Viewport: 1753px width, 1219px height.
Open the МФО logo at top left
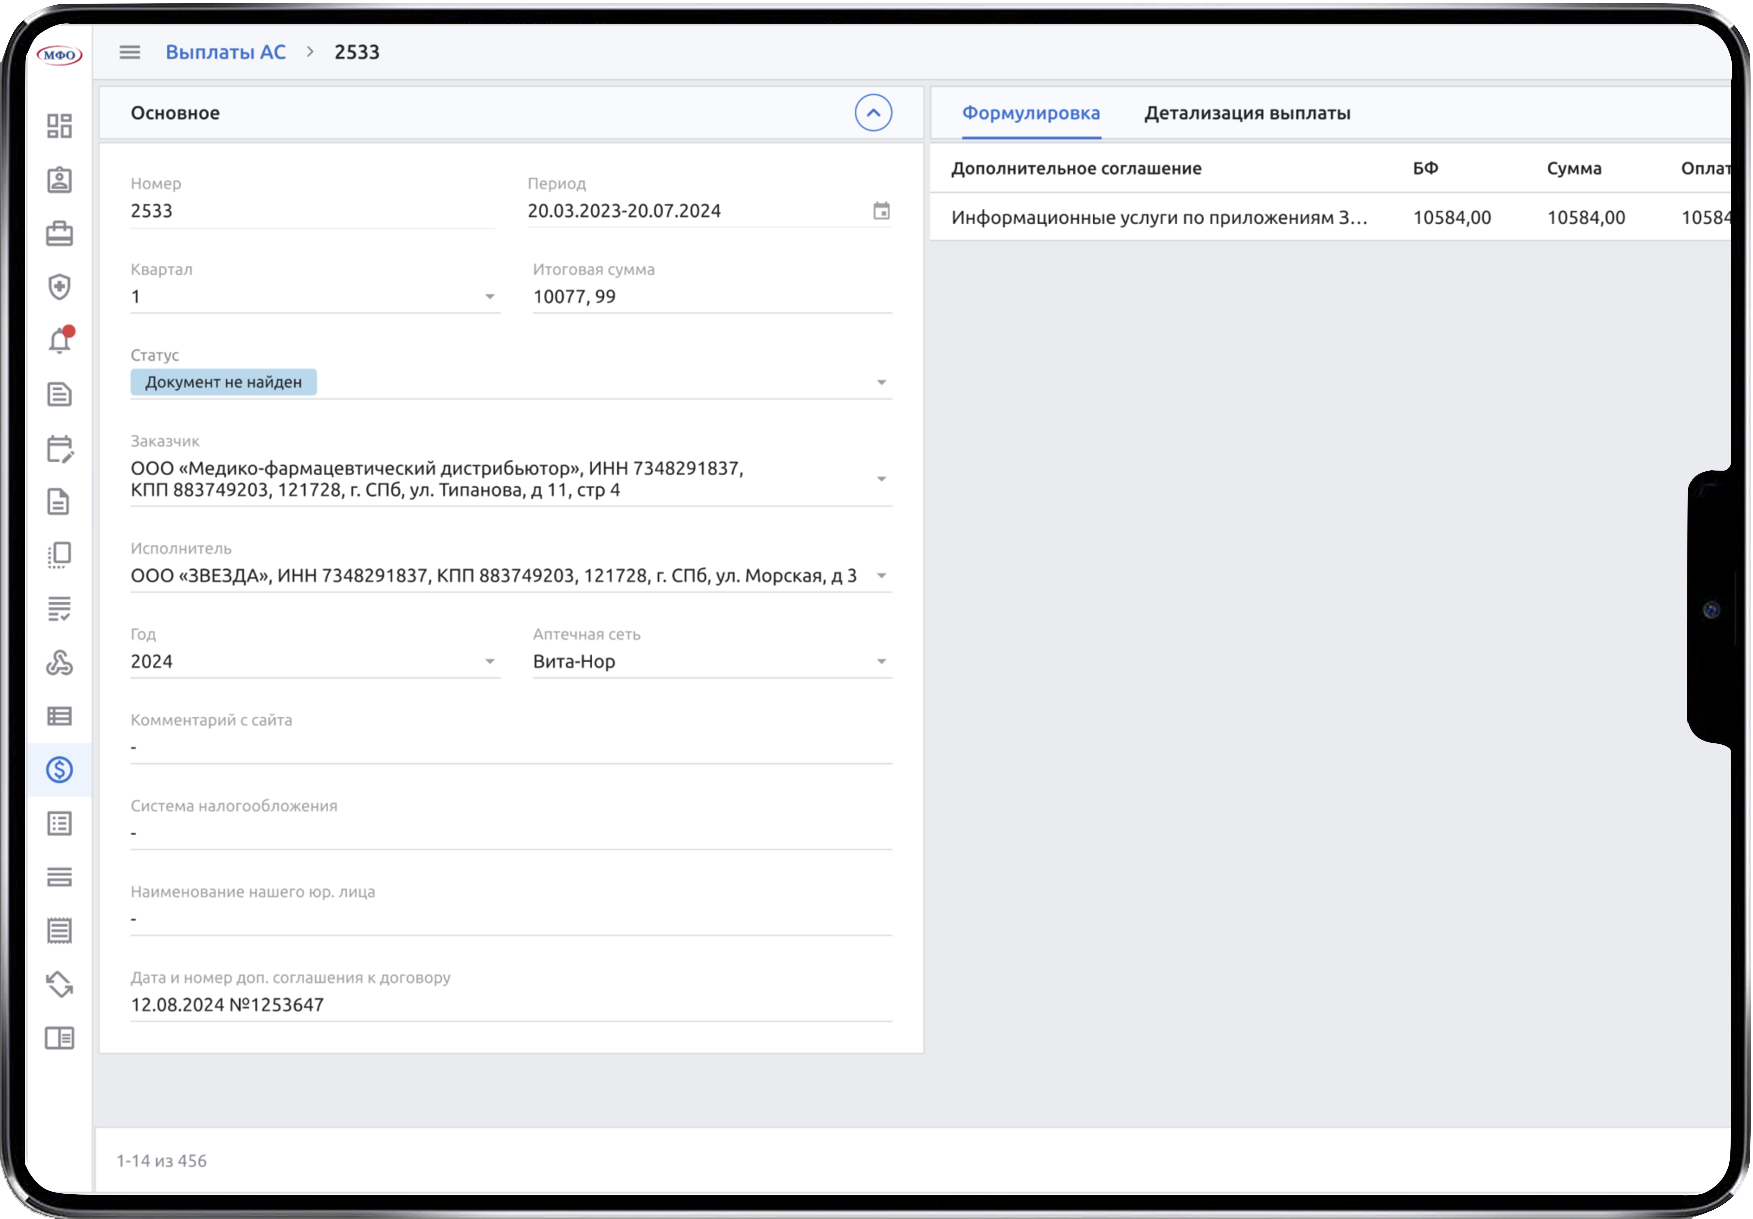click(x=57, y=54)
